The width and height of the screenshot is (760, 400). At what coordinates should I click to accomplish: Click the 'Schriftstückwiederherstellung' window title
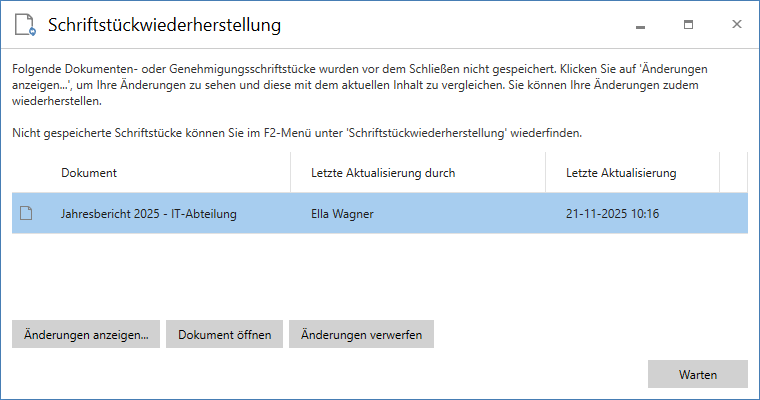point(164,25)
